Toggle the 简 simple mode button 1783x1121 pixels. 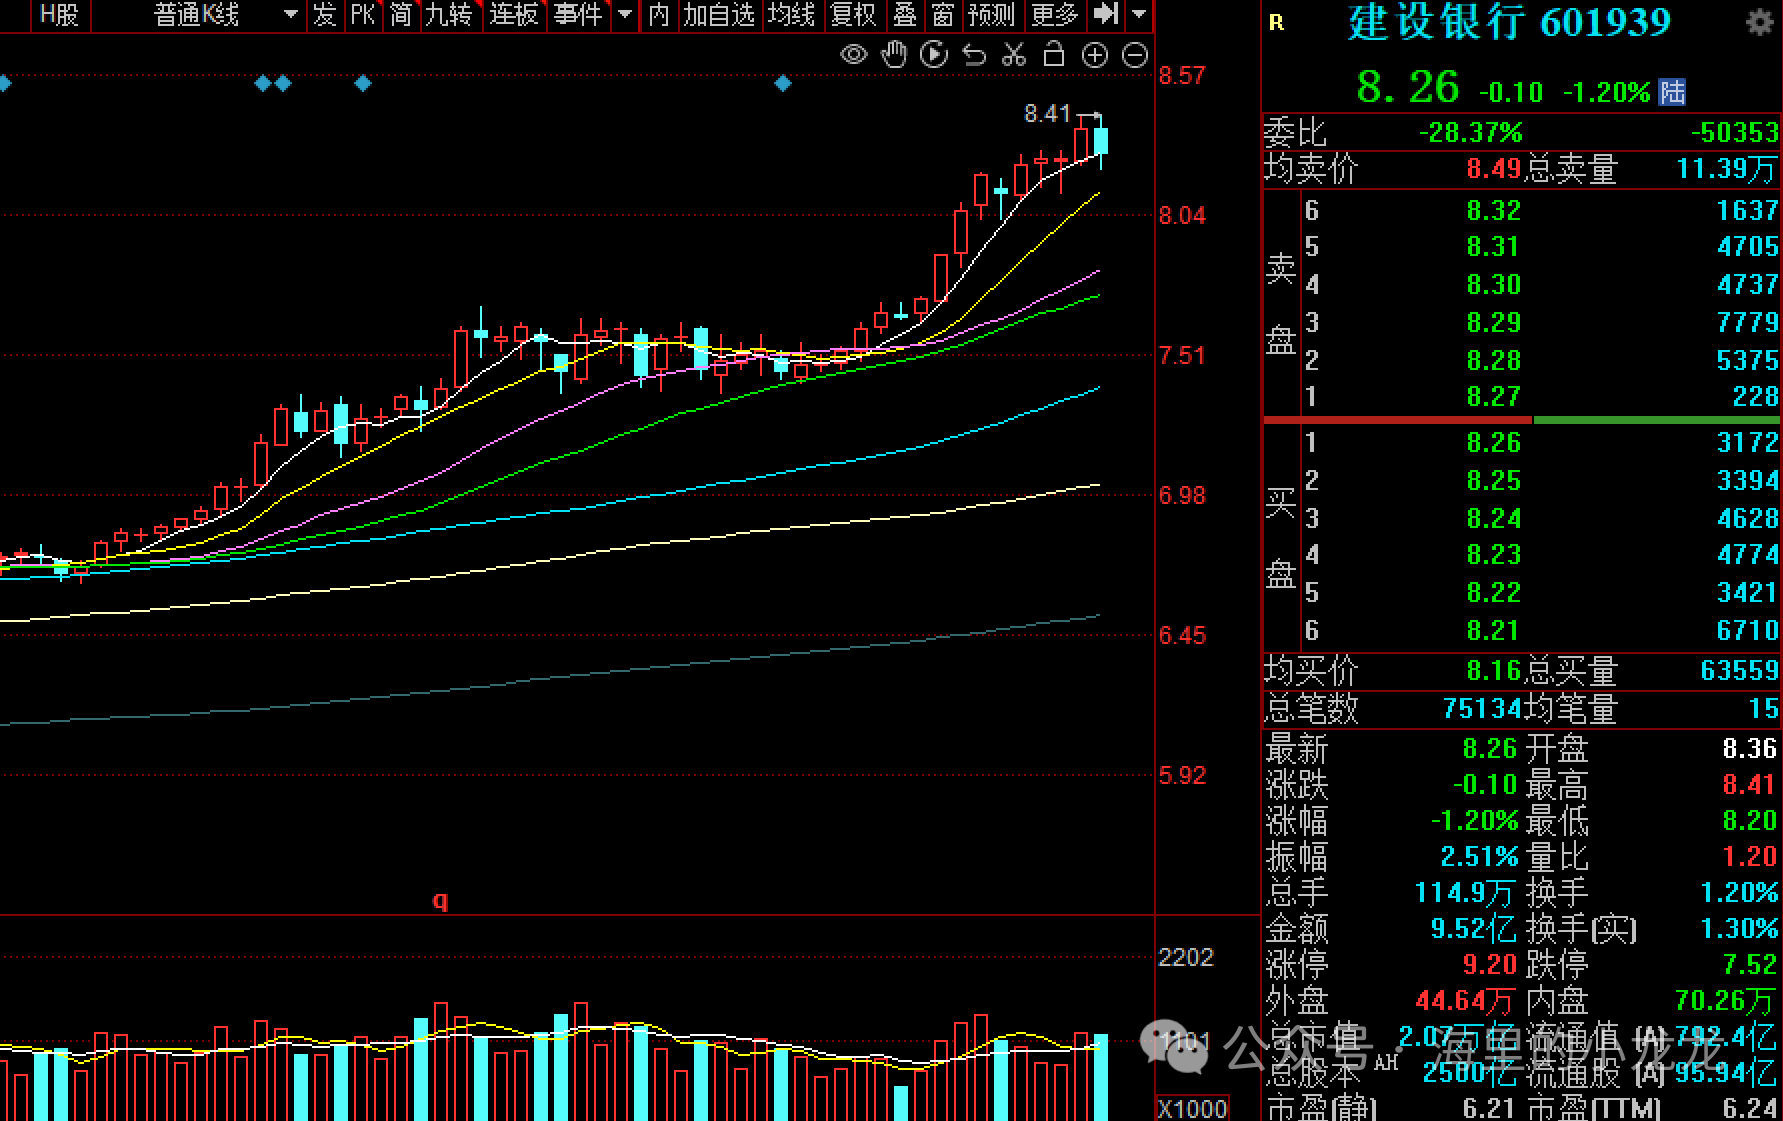tap(400, 14)
